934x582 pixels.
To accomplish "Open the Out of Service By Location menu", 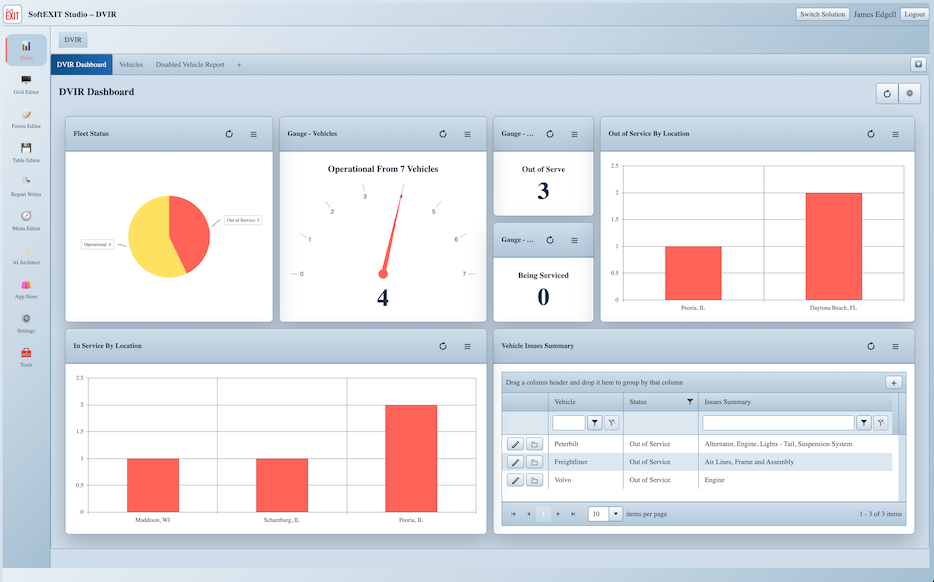I will pyautogui.click(x=895, y=134).
